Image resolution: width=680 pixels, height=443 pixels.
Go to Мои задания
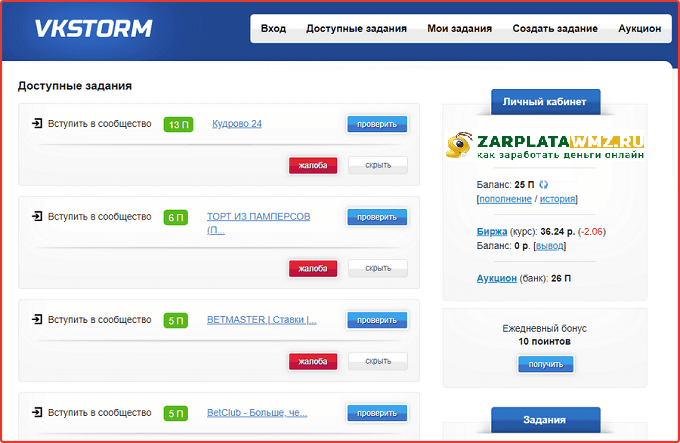(460, 29)
